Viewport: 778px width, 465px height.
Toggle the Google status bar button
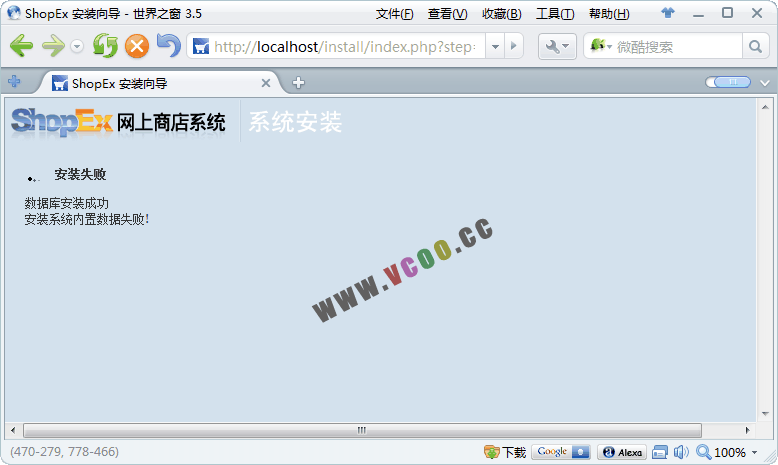point(560,452)
